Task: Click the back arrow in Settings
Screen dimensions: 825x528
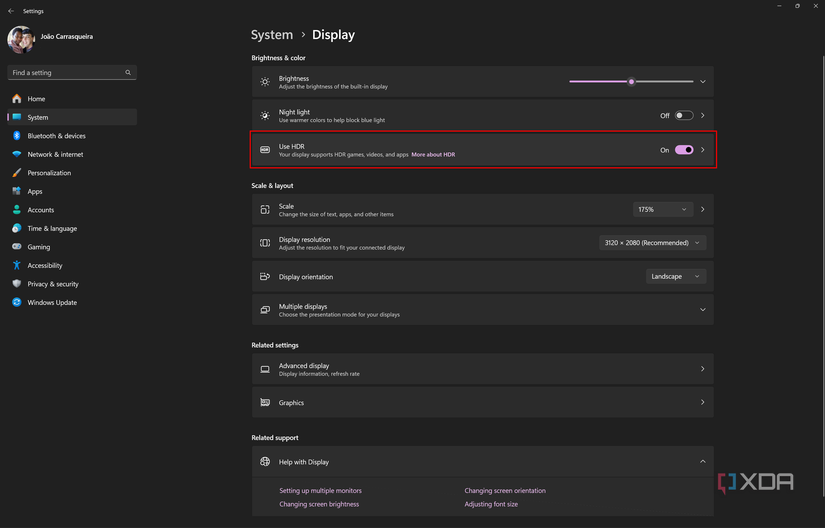Action: 11,11
